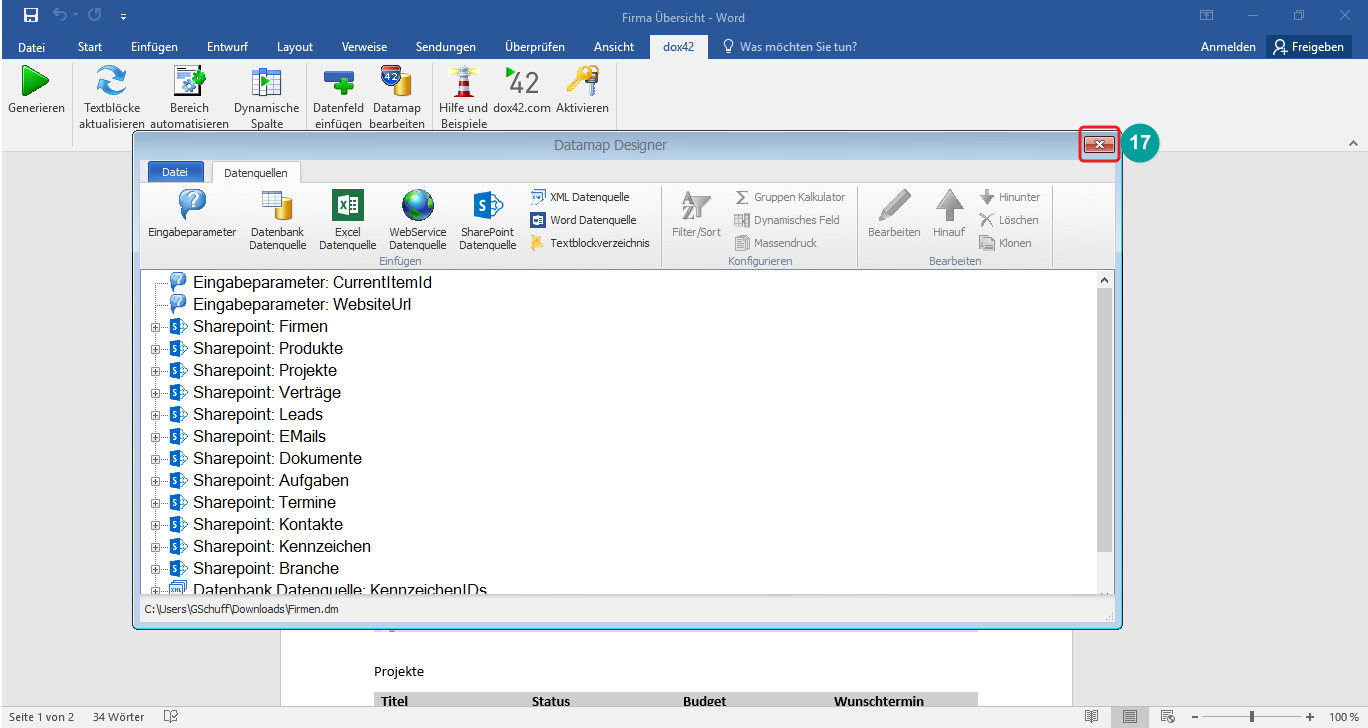The image size is (1368, 728).
Task: Click the green Generieren play icon
Action: click(36, 81)
